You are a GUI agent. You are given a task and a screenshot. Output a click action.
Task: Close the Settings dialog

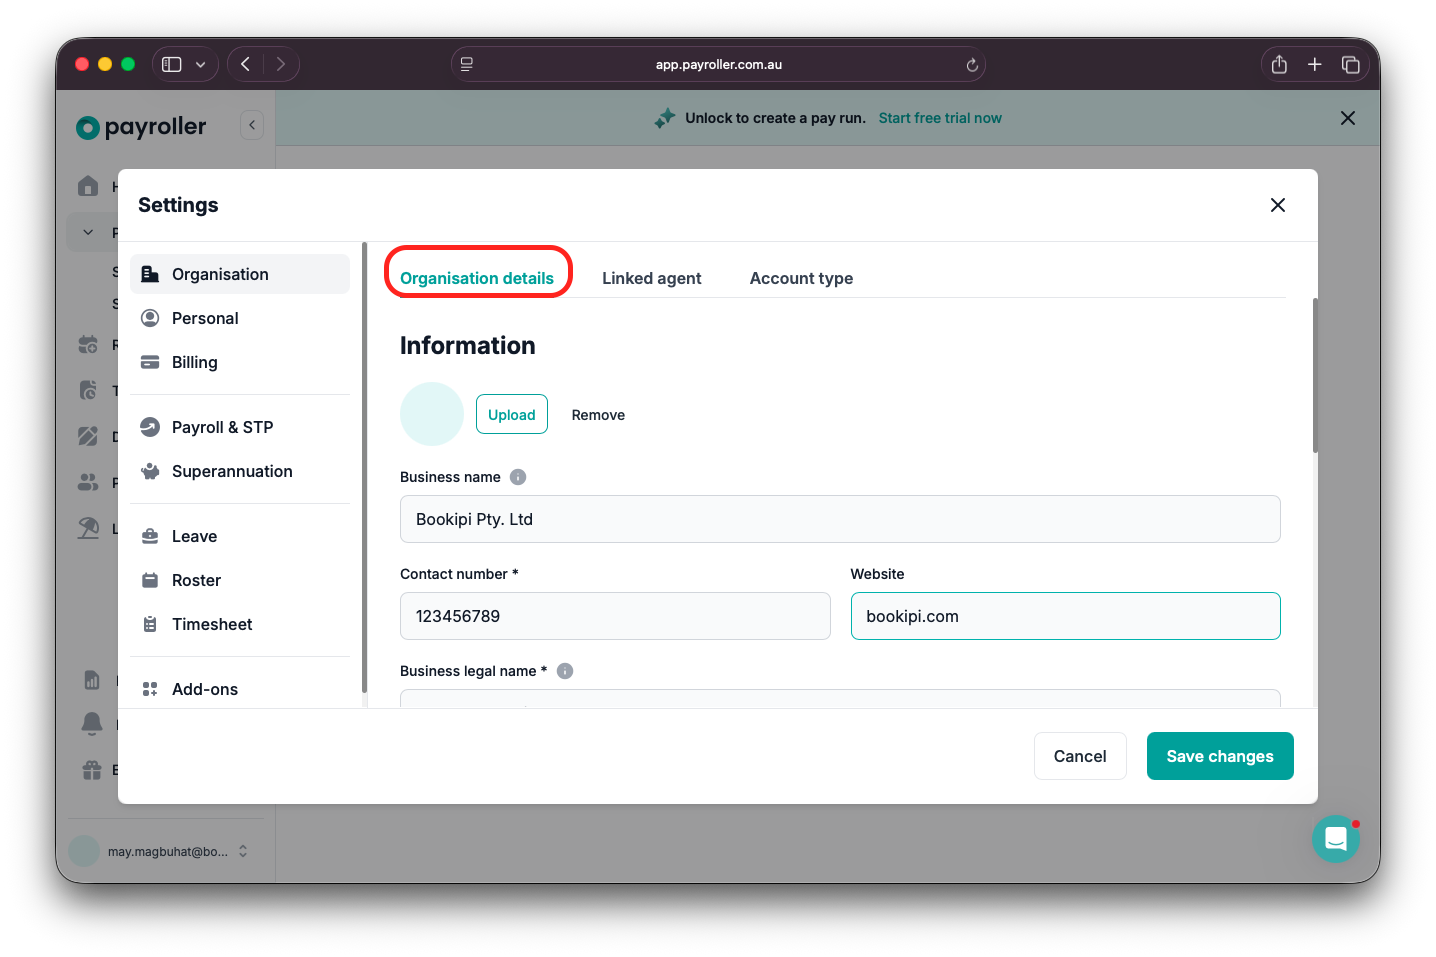point(1278,205)
